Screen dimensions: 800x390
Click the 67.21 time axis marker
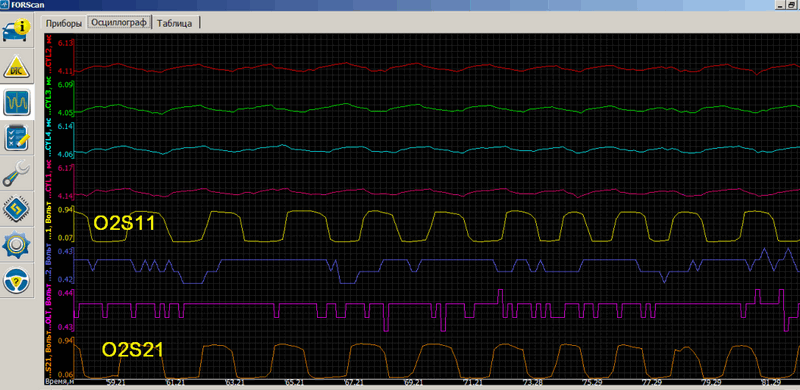354,382
